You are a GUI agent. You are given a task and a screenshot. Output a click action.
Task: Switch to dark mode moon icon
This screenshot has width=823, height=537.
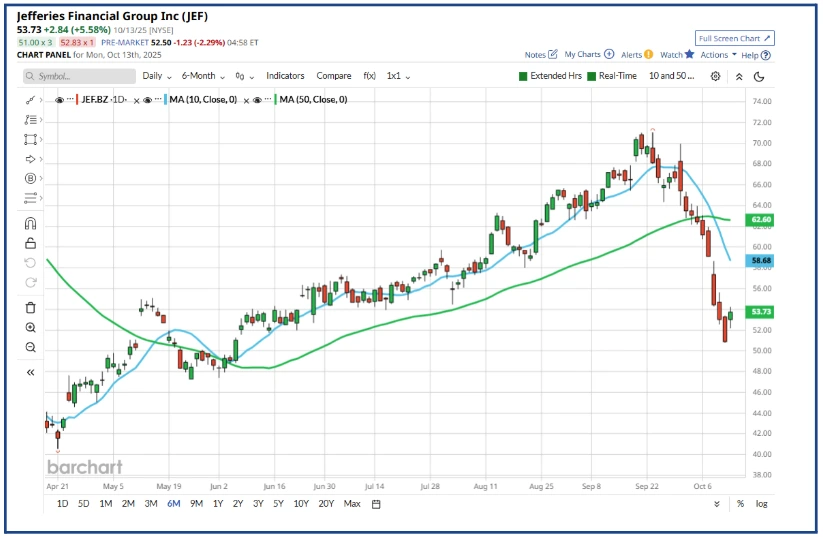pos(760,76)
